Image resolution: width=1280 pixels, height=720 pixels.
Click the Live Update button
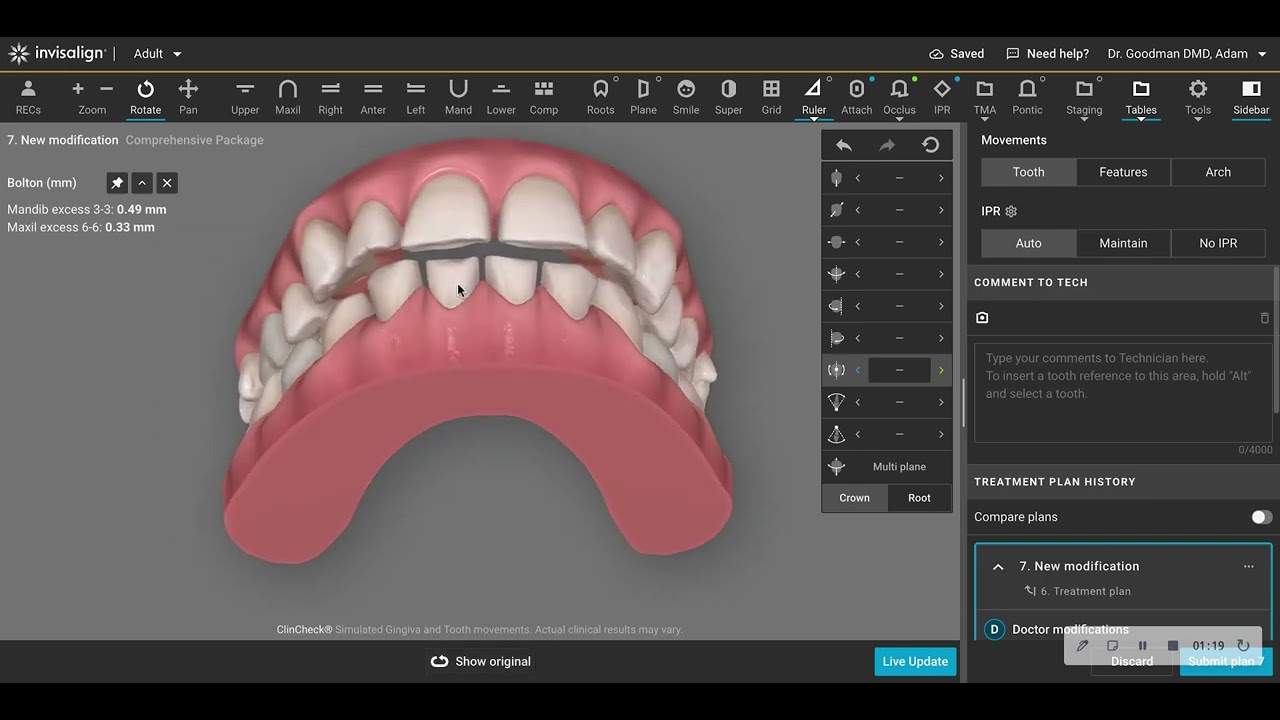pyautogui.click(x=915, y=661)
